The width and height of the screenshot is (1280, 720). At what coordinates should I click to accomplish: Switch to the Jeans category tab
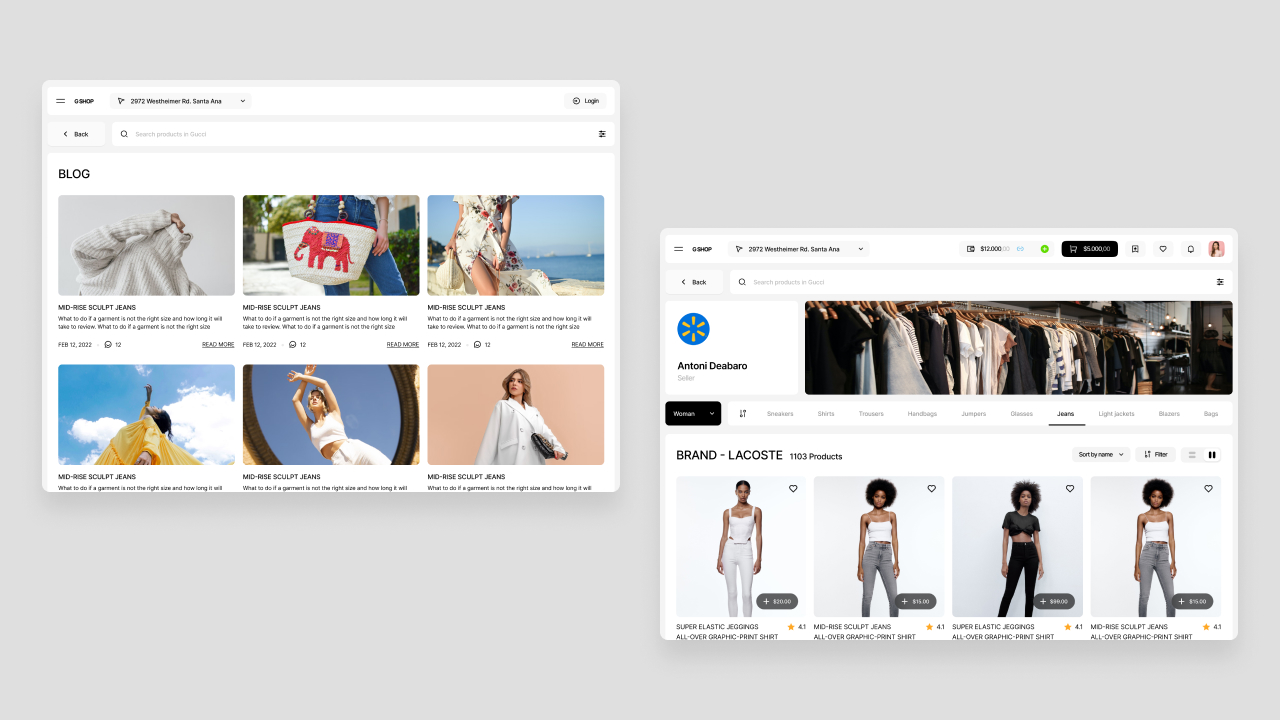pyautogui.click(x=1066, y=413)
